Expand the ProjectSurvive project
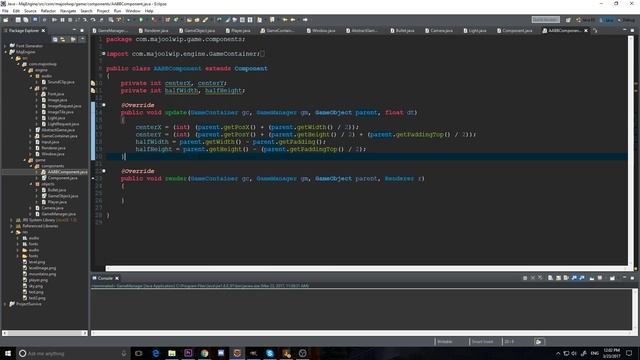This screenshot has height=360, width=640. pos(5,304)
